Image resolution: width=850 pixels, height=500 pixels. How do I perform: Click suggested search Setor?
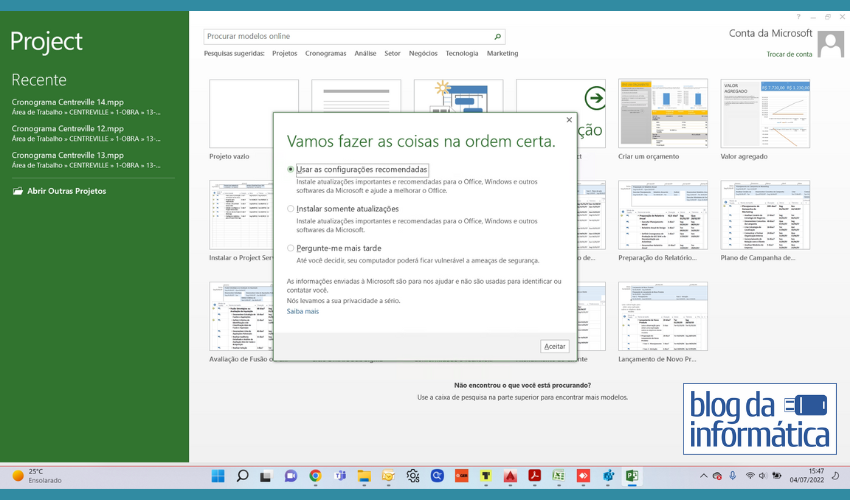[392, 53]
